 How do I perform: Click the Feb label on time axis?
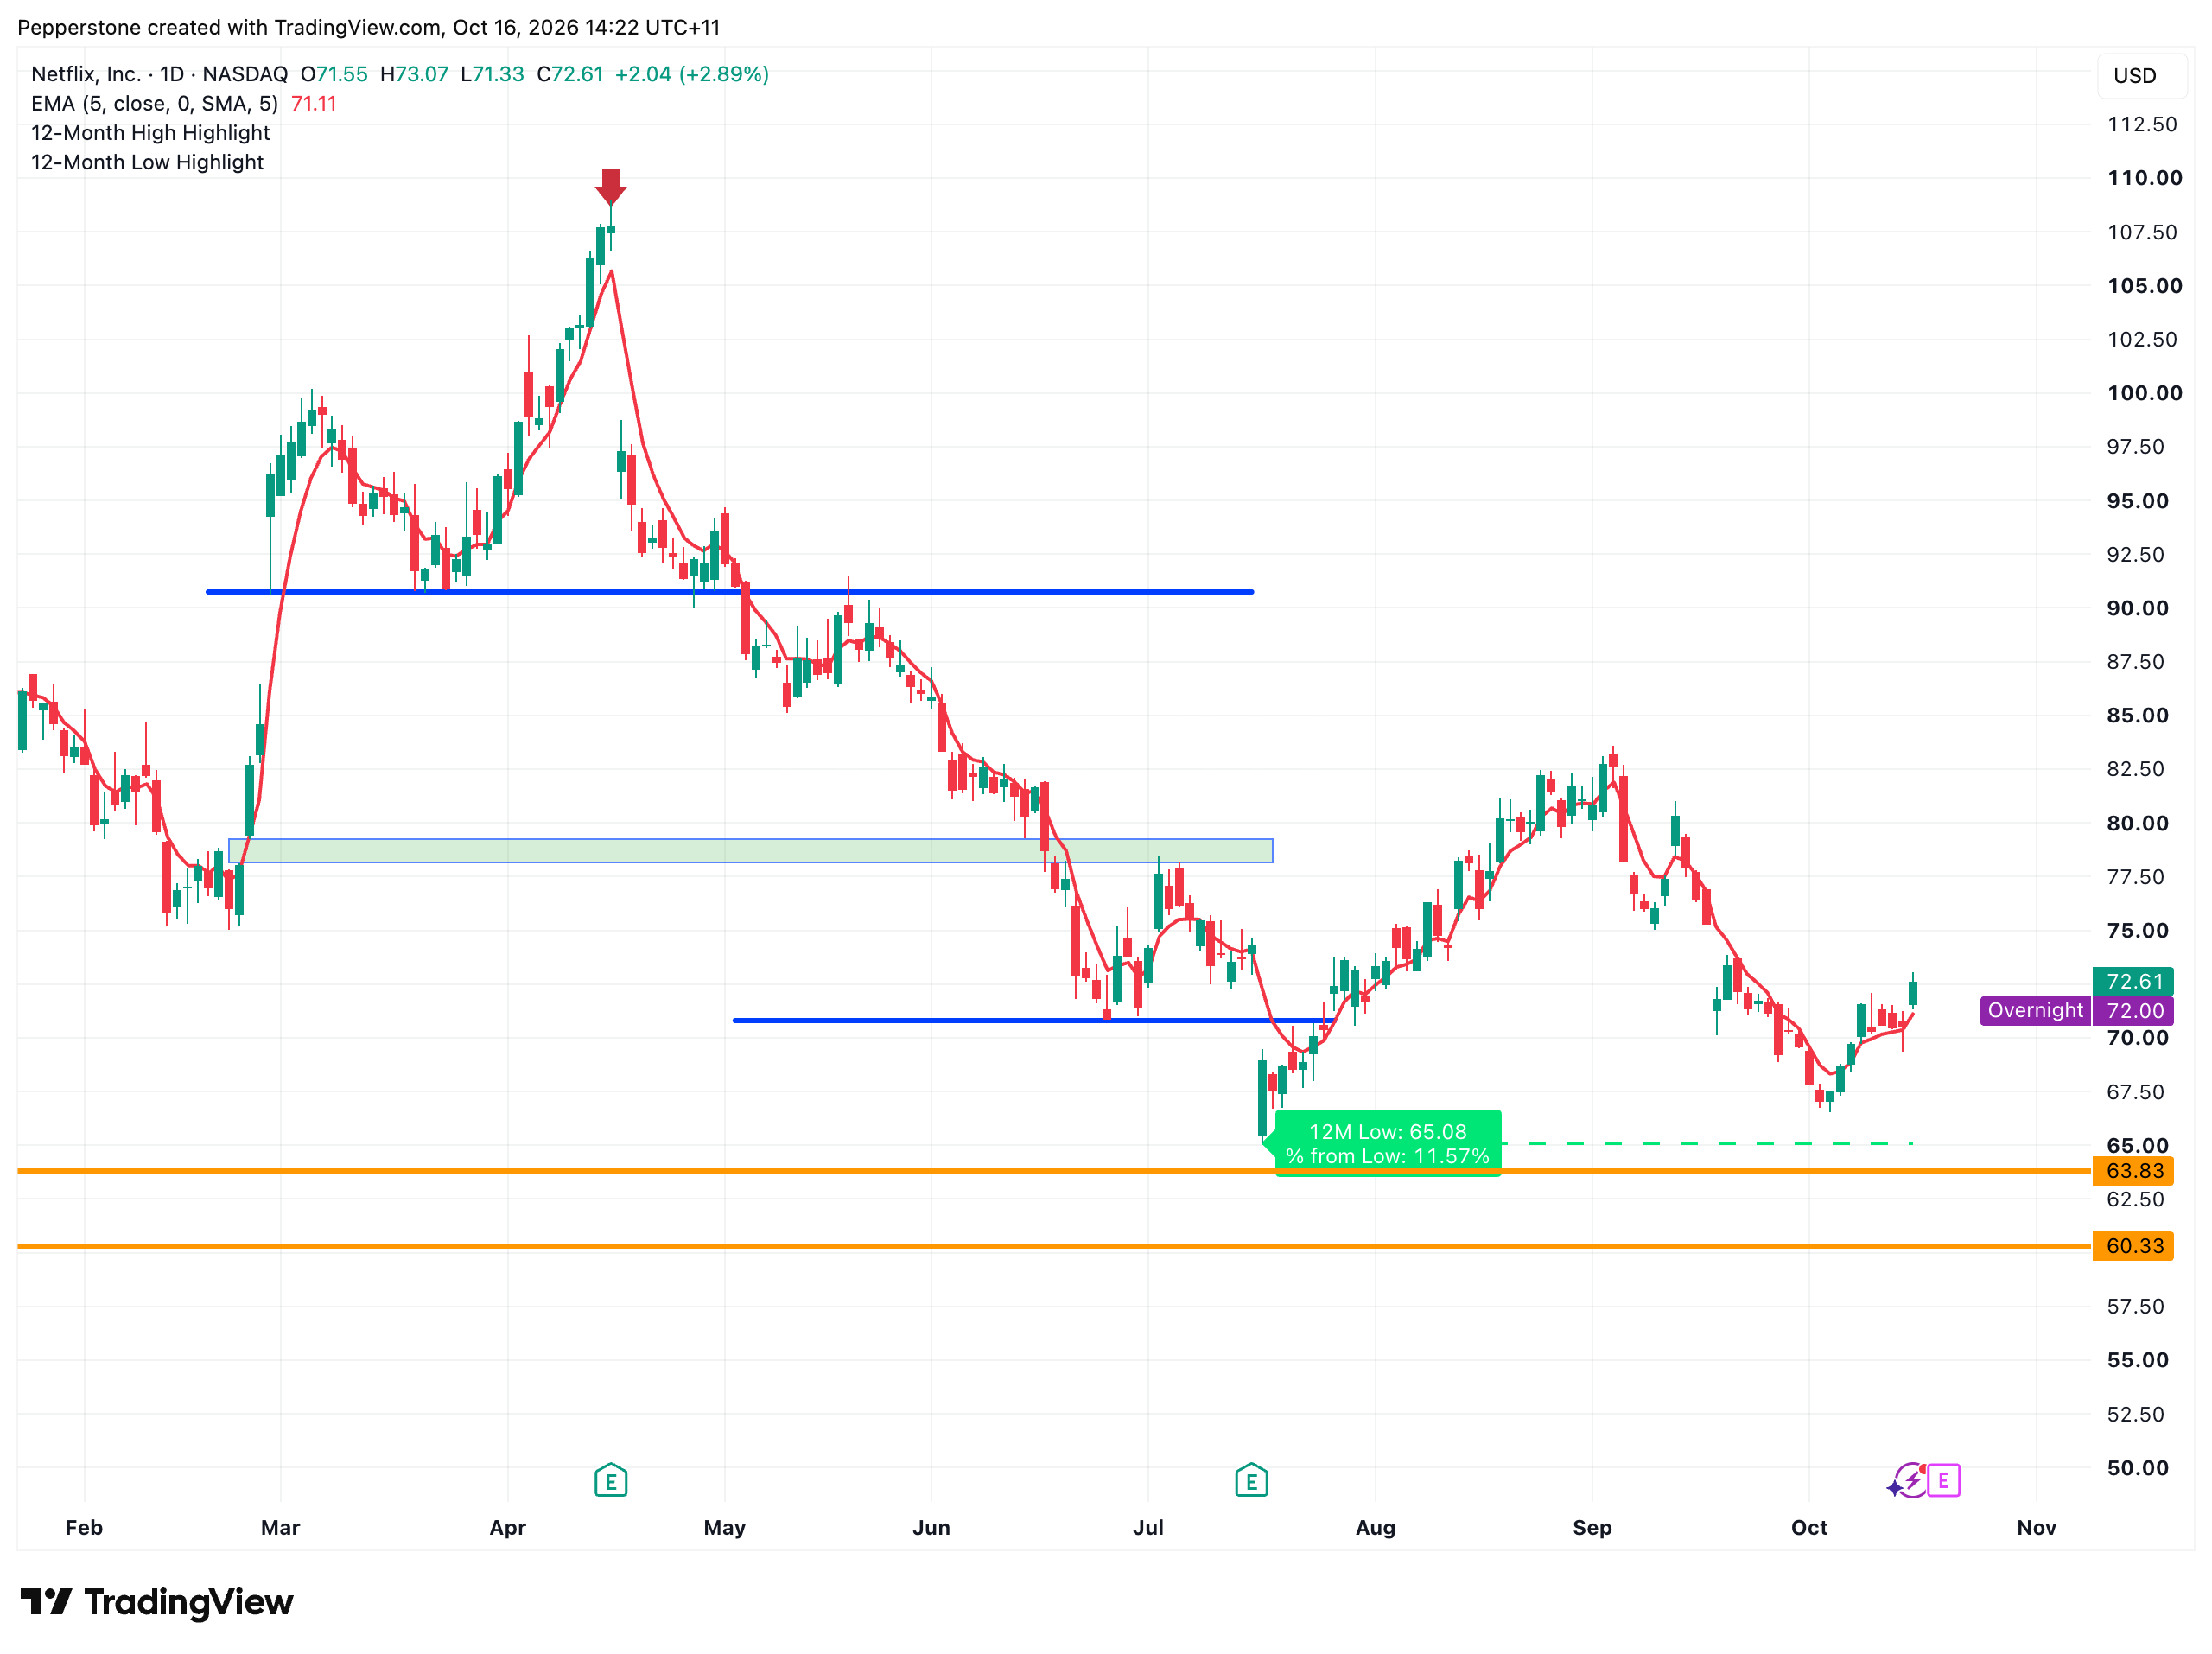coord(84,1527)
